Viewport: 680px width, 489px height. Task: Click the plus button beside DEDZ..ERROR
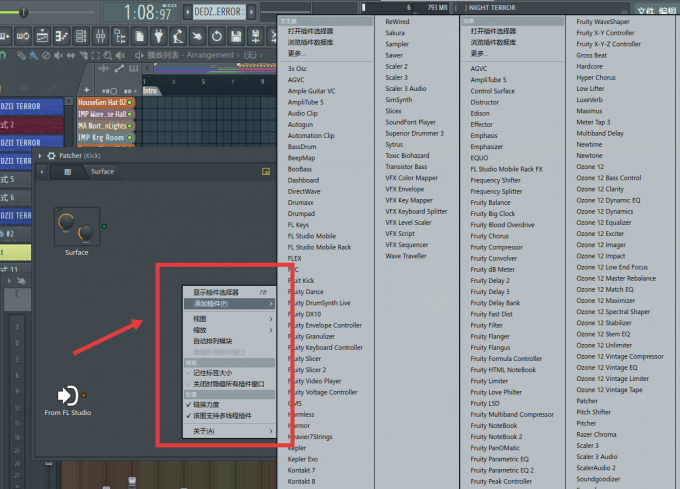[x=251, y=12]
